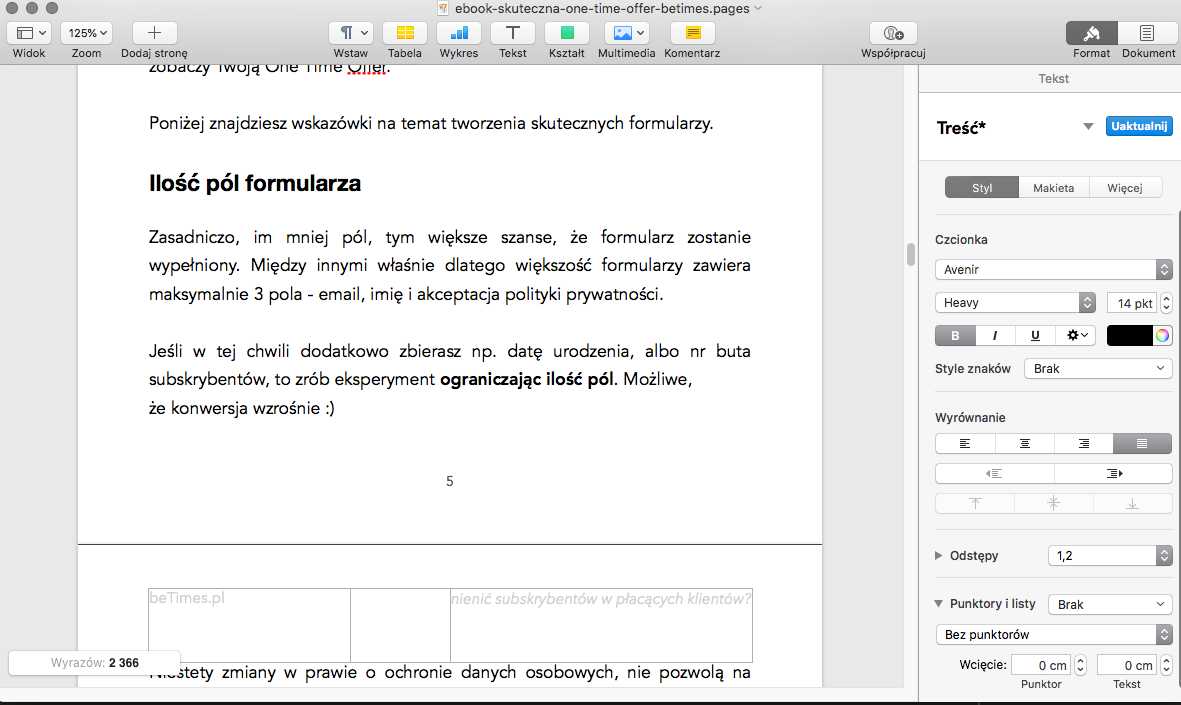Image resolution: width=1181 pixels, height=705 pixels.
Task: Open the Style znaków Brak dropdown
Action: pos(1097,368)
